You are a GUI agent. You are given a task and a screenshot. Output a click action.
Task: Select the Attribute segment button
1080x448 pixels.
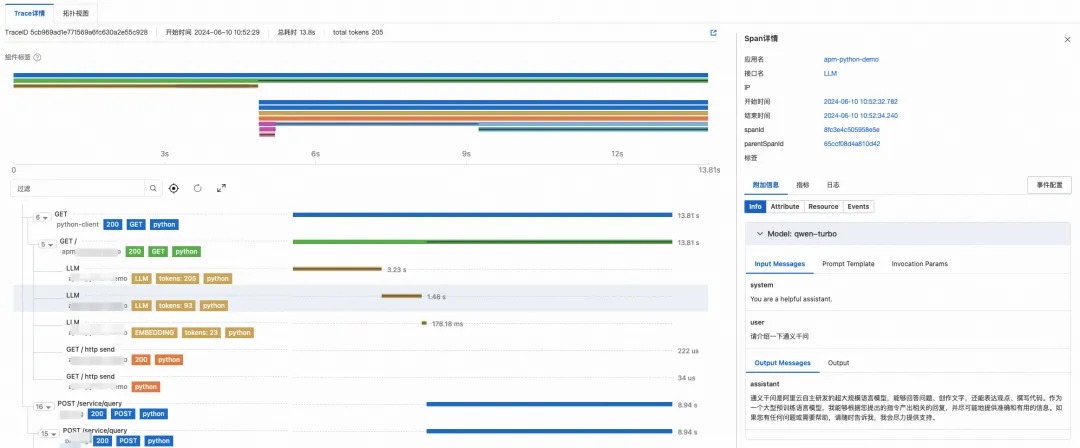tap(785, 206)
